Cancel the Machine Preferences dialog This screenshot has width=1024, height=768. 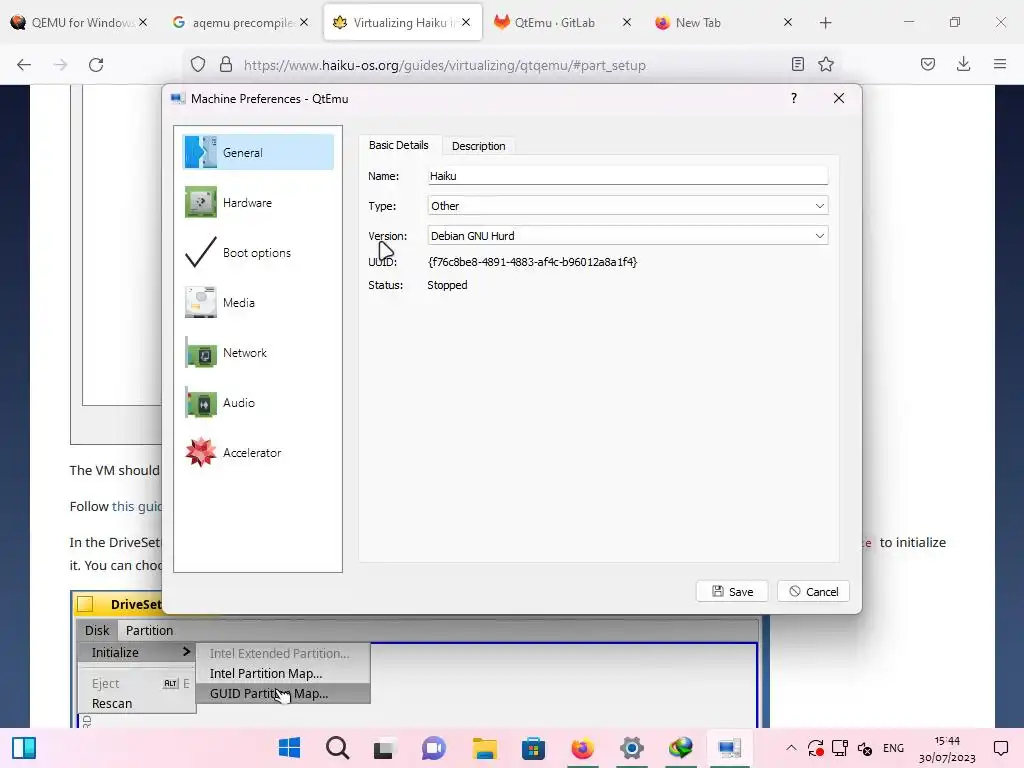pos(813,592)
